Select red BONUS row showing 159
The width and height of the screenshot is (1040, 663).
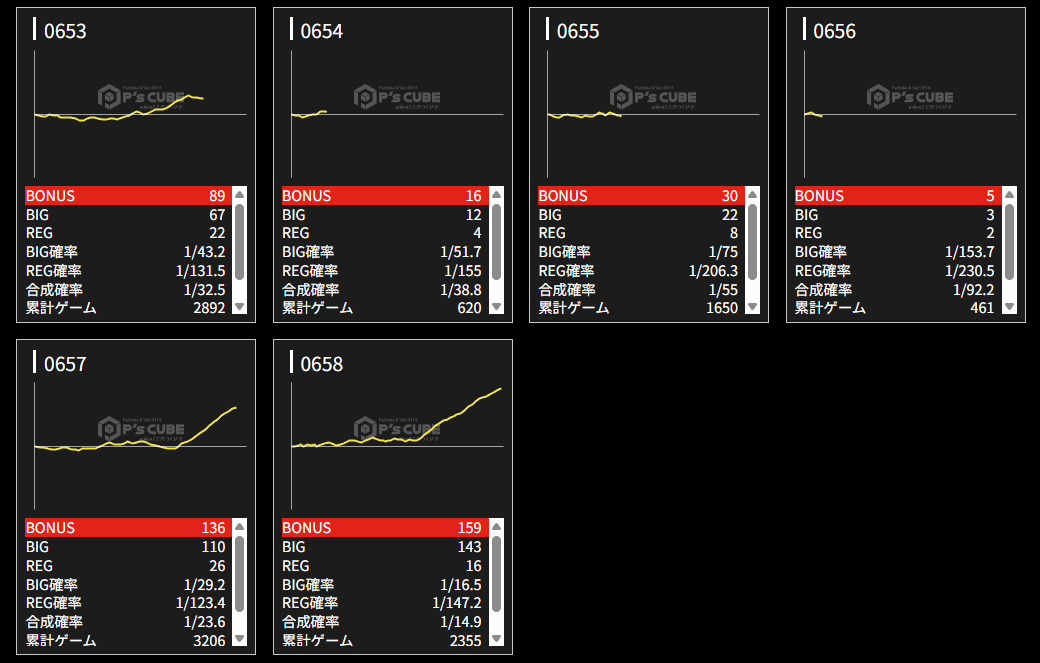383,527
